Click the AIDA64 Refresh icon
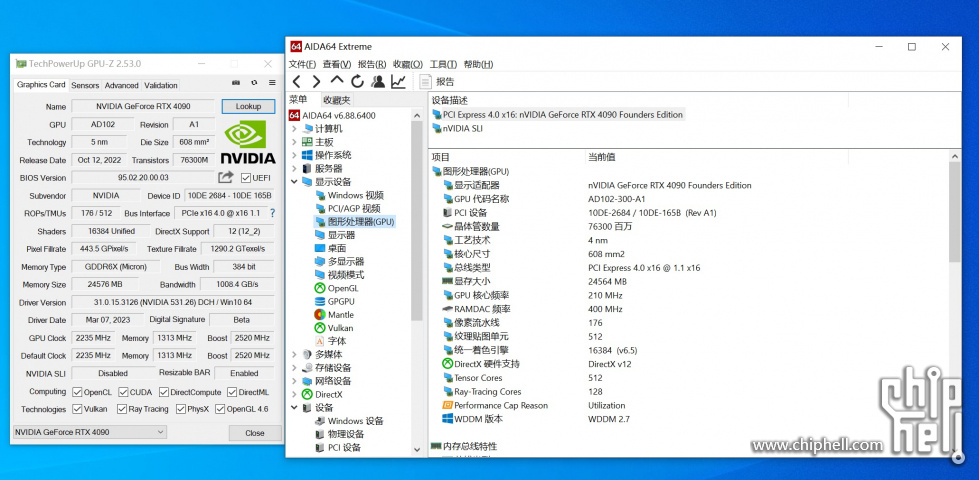 click(x=357, y=81)
